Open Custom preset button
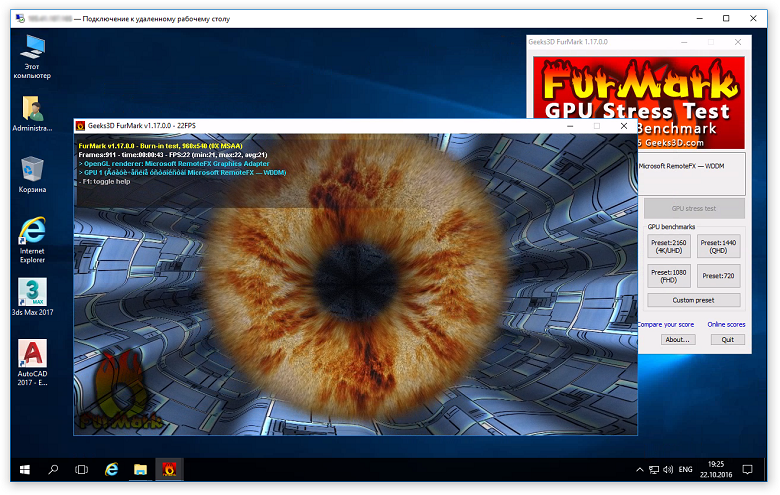 click(x=693, y=300)
